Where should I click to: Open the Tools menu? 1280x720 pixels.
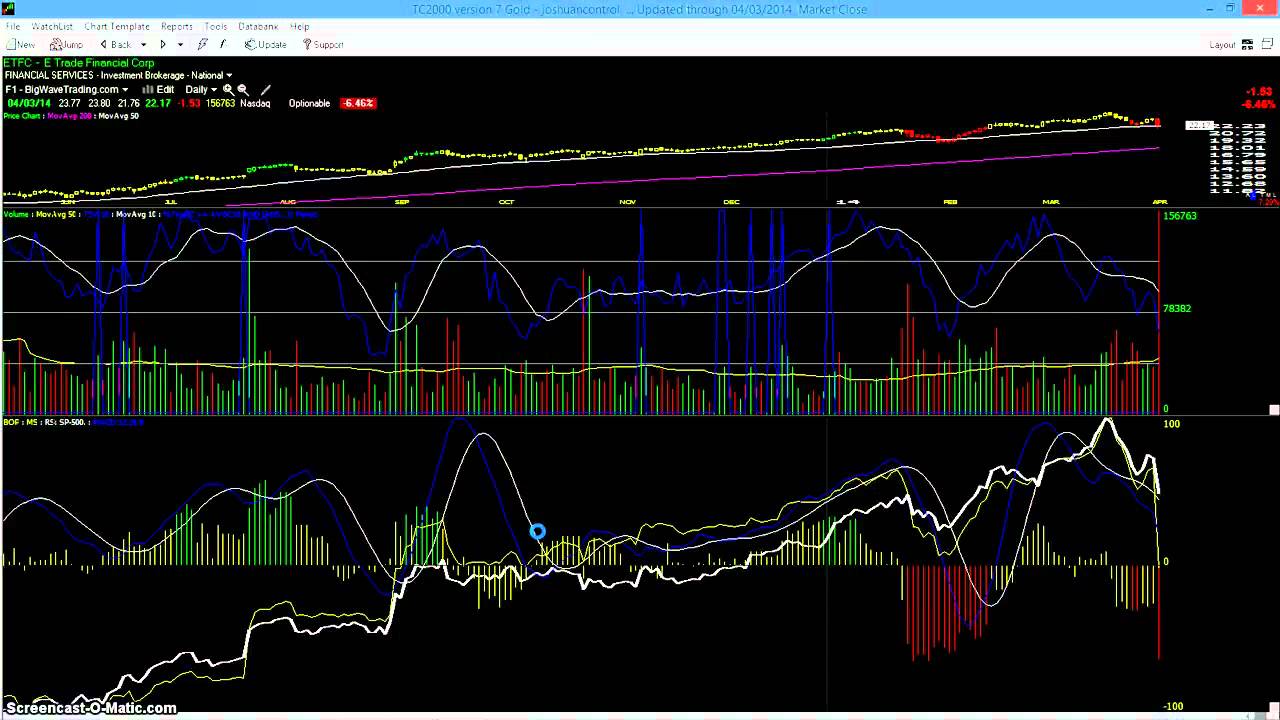pos(216,26)
